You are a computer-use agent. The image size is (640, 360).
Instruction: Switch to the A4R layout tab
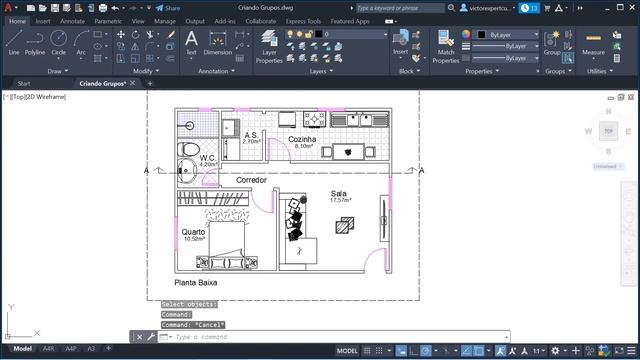point(49,349)
